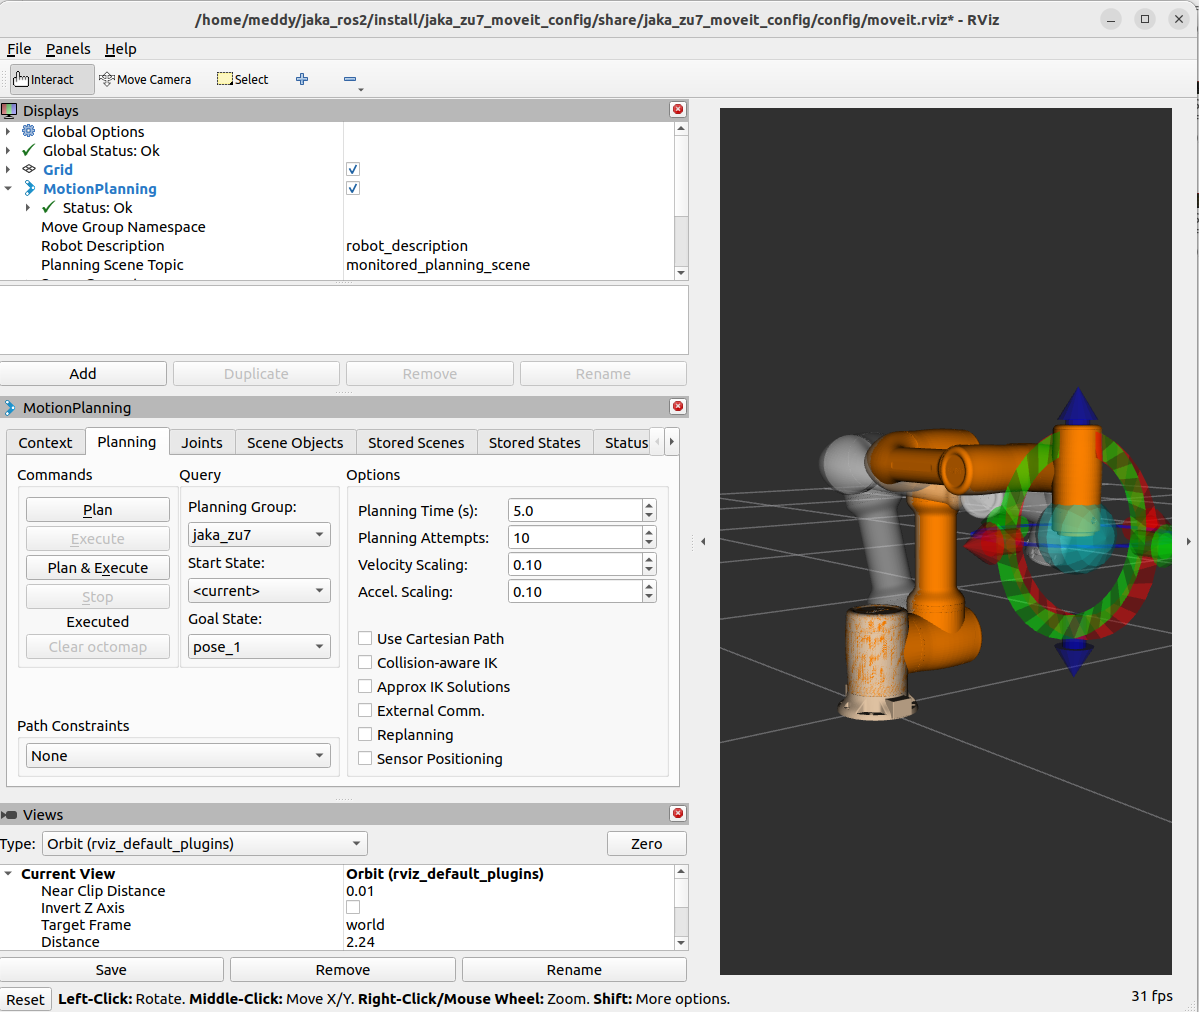Switch to the Move Camera tool

145,79
